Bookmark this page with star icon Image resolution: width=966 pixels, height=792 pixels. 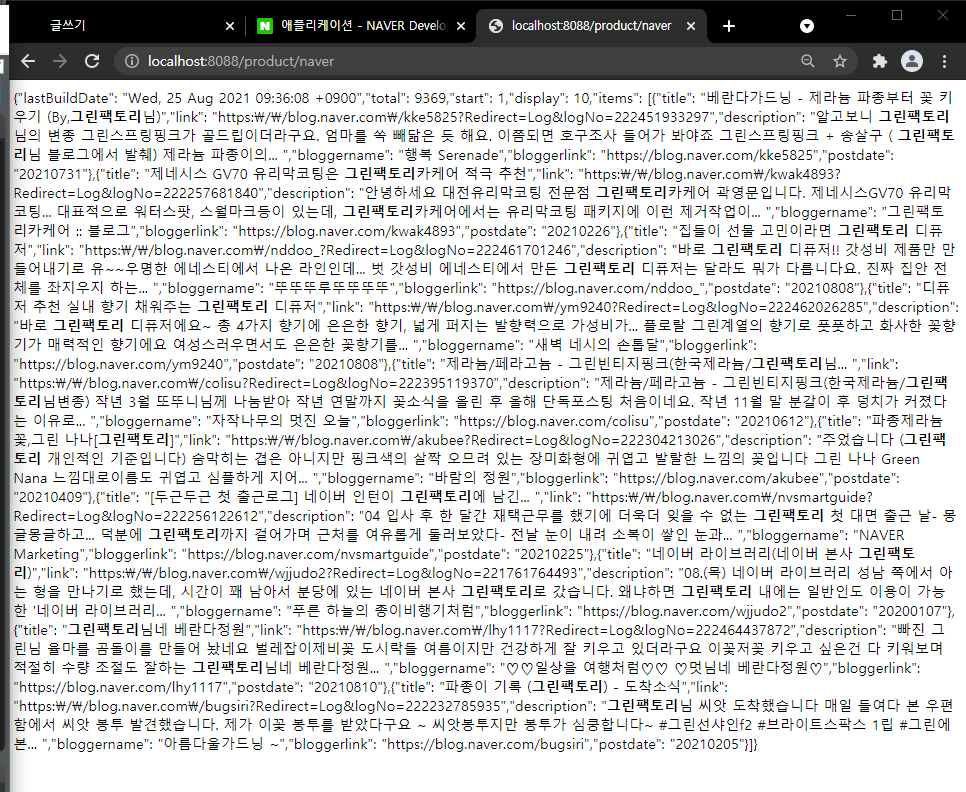tap(840, 61)
